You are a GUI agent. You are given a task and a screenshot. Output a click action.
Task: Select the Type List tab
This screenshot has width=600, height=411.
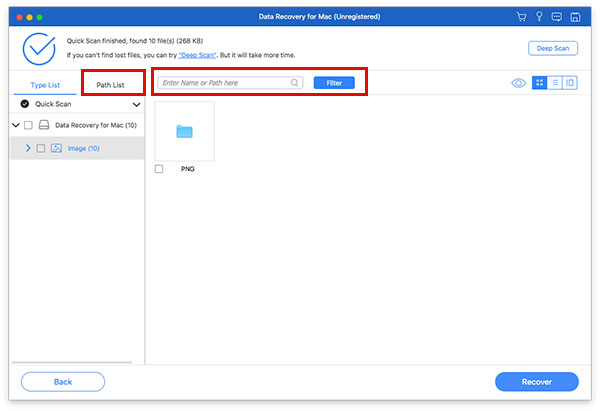[45, 85]
